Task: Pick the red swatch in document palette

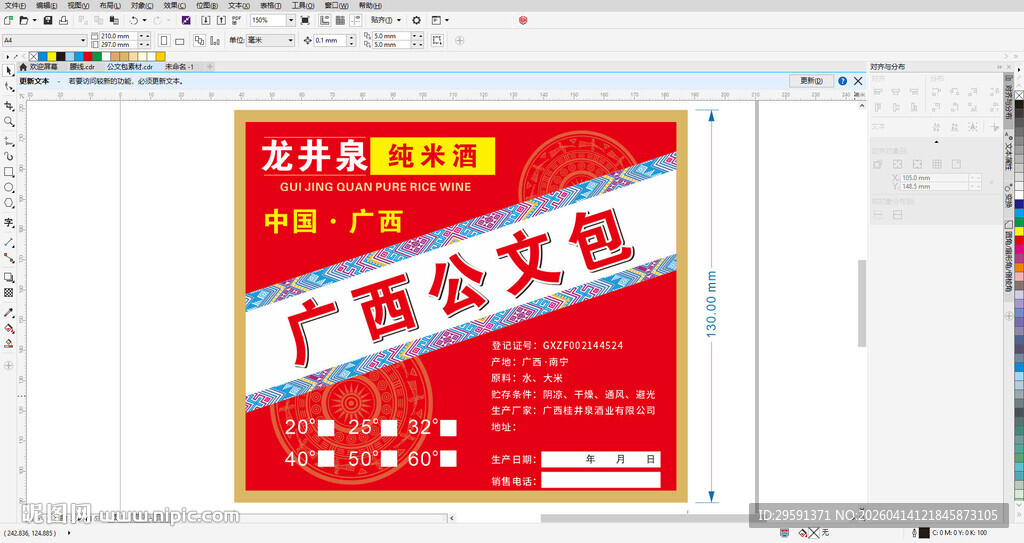Action: click(x=89, y=57)
